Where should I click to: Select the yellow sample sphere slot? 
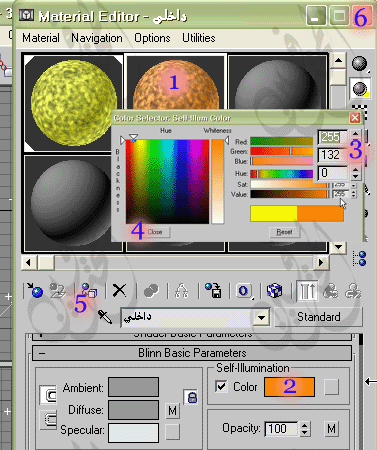tap(73, 103)
